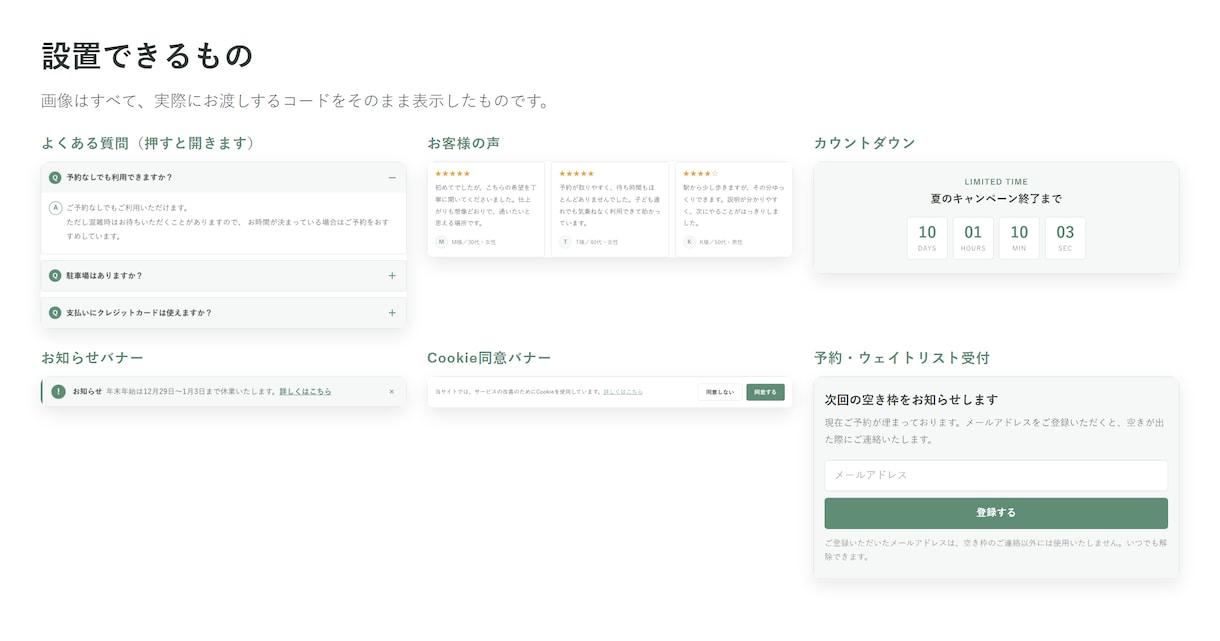Click the five-star rating in M様's review
Screen dimensions: 1220x641
[x=452, y=174]
